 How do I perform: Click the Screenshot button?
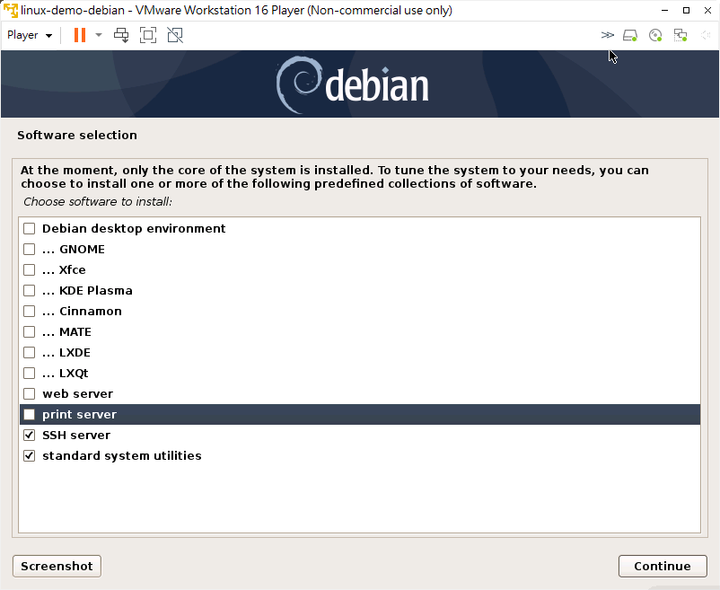(57, 566)
